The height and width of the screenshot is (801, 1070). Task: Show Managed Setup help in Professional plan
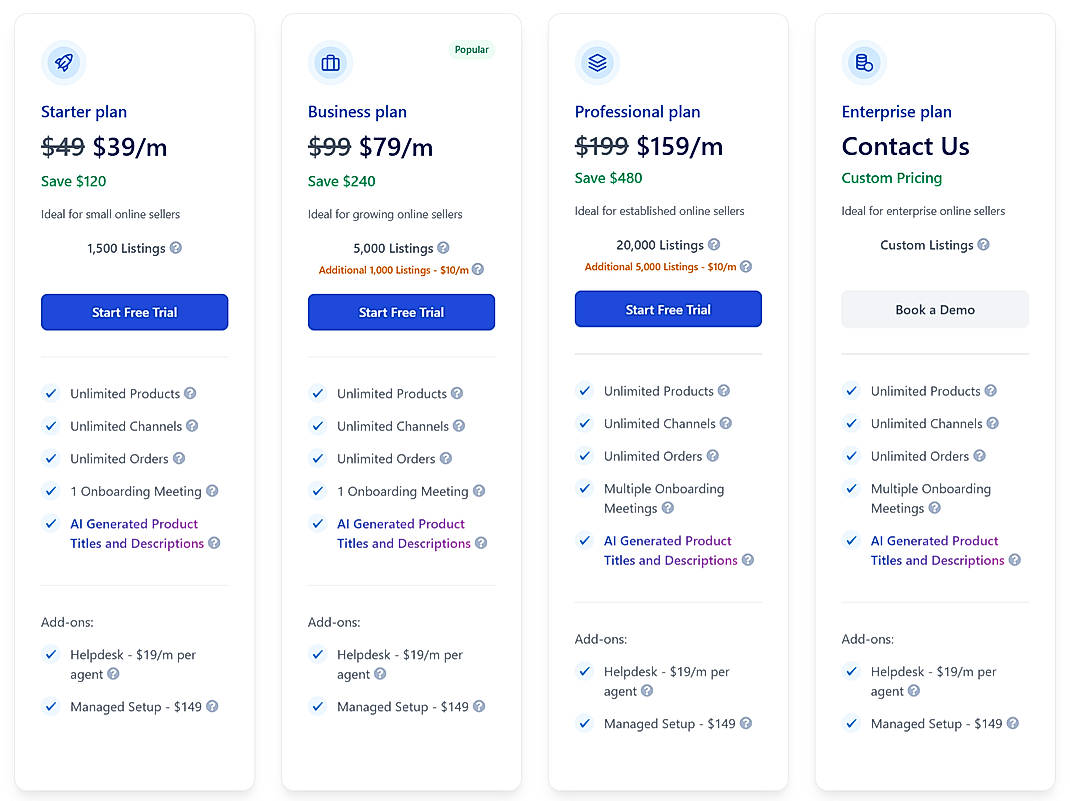click(746, 723)
